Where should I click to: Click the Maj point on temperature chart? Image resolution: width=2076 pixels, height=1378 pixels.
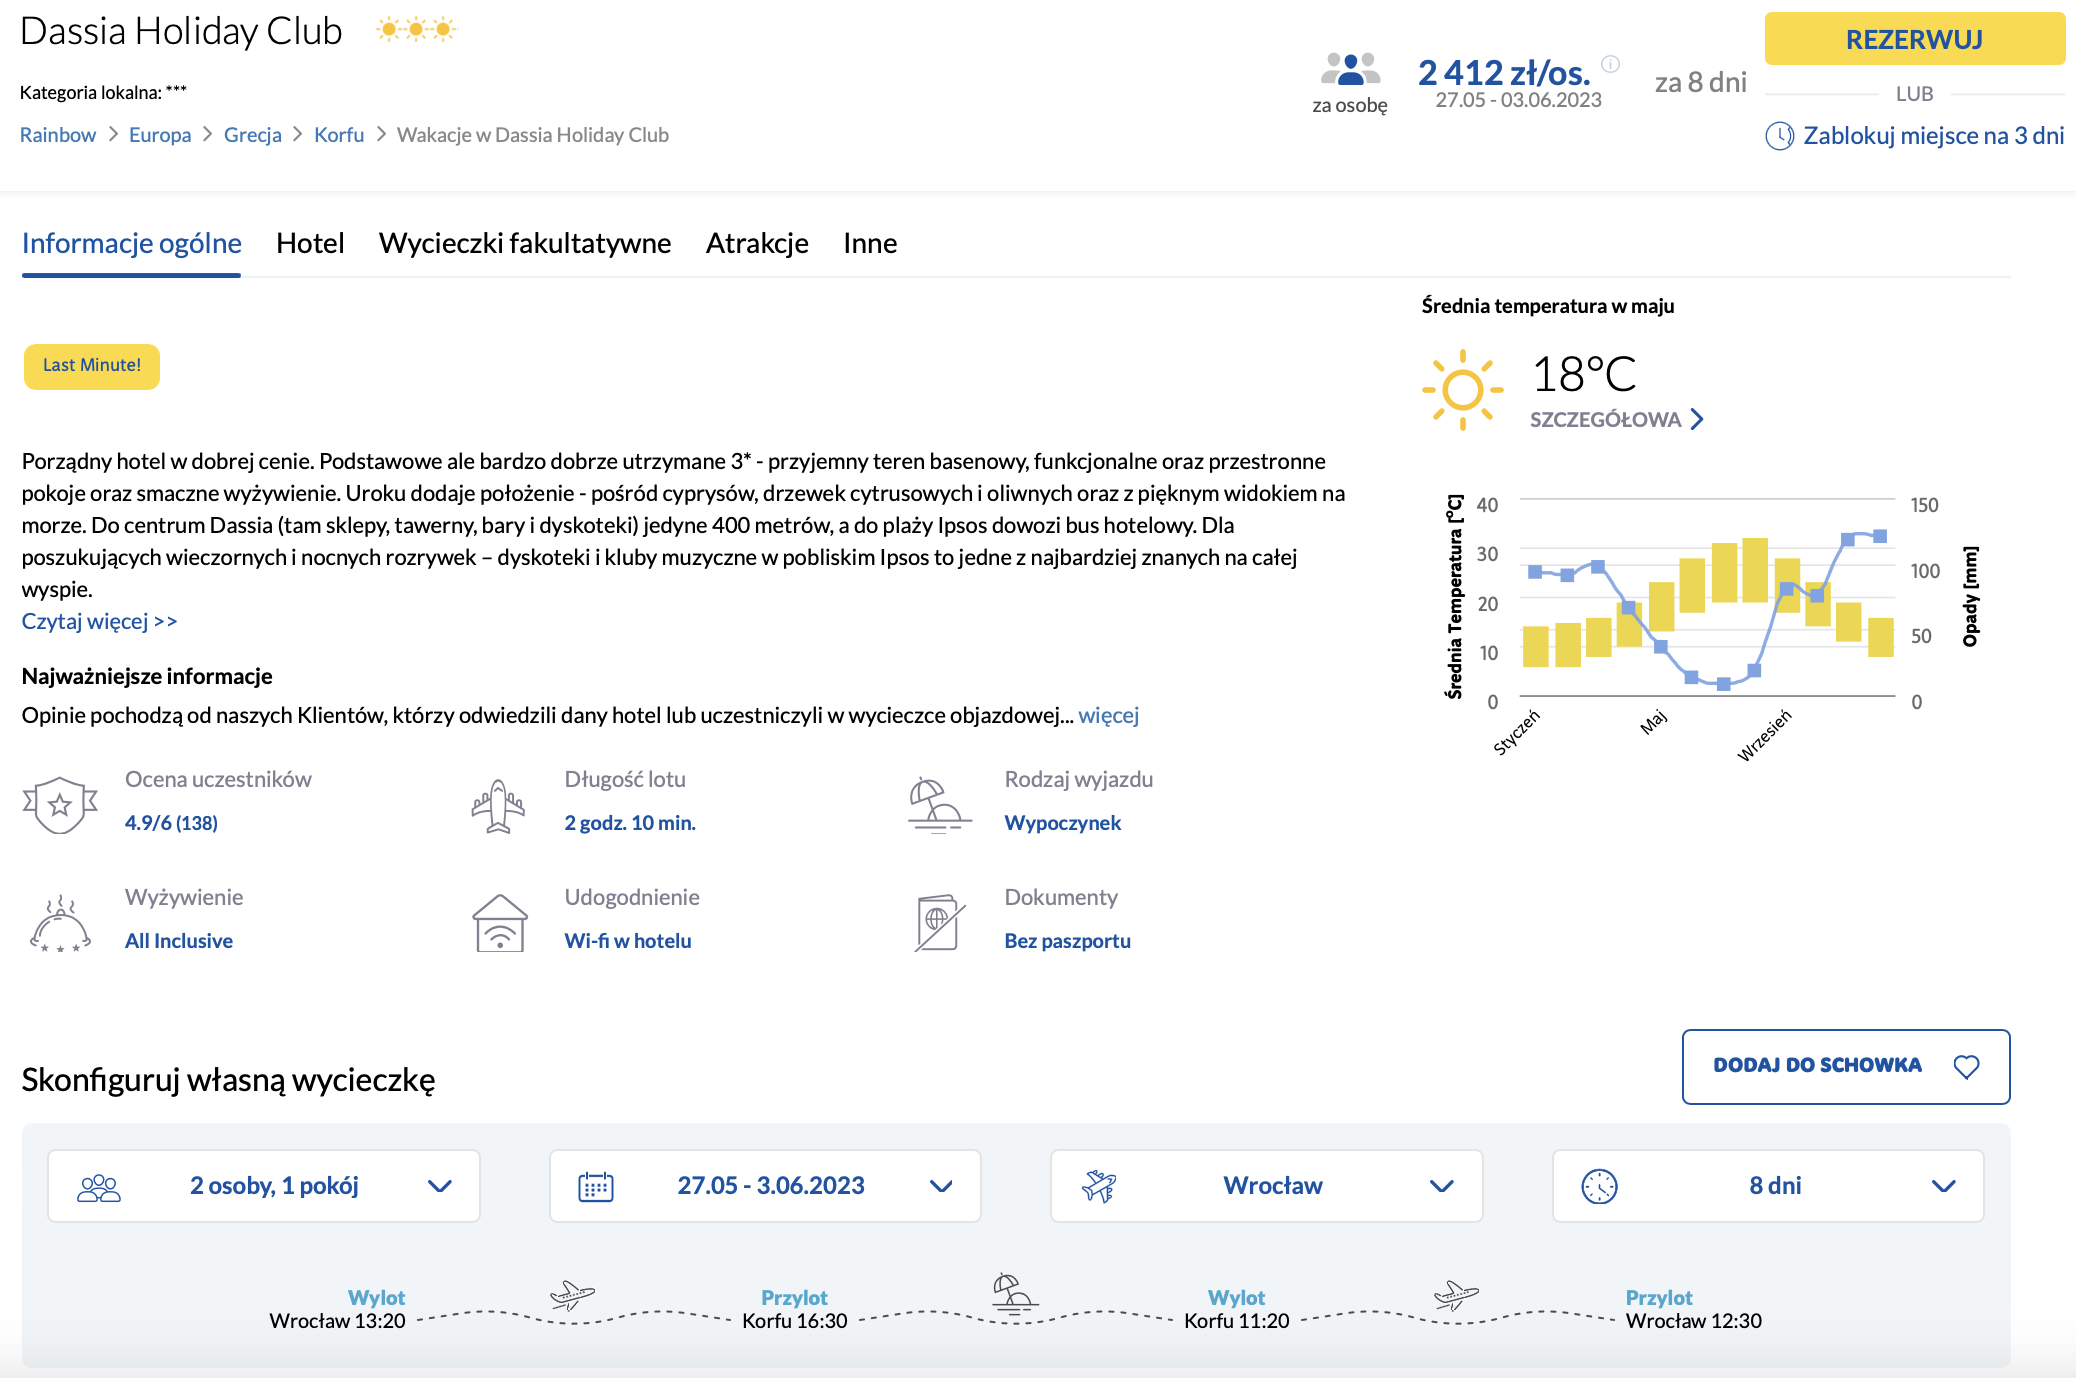point(1660,647)
